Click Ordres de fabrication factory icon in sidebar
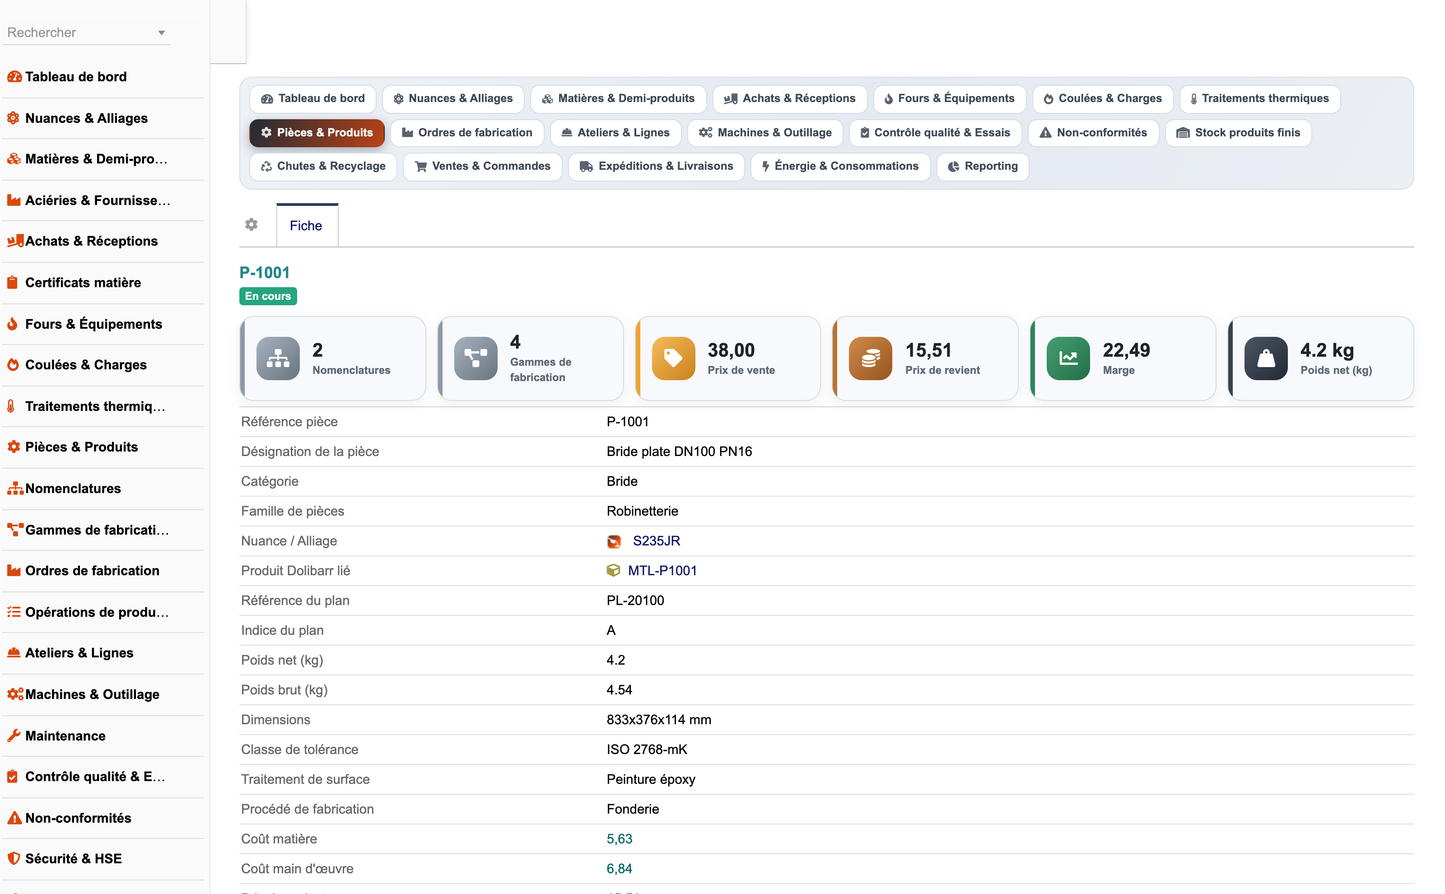1445x894 pixels. pyautogui.click(x=14, y=571)
